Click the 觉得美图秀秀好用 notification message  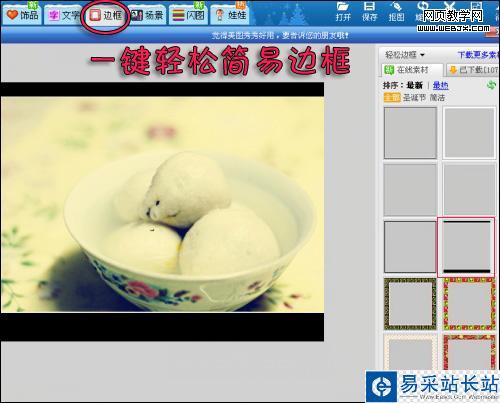click(280, 35)
